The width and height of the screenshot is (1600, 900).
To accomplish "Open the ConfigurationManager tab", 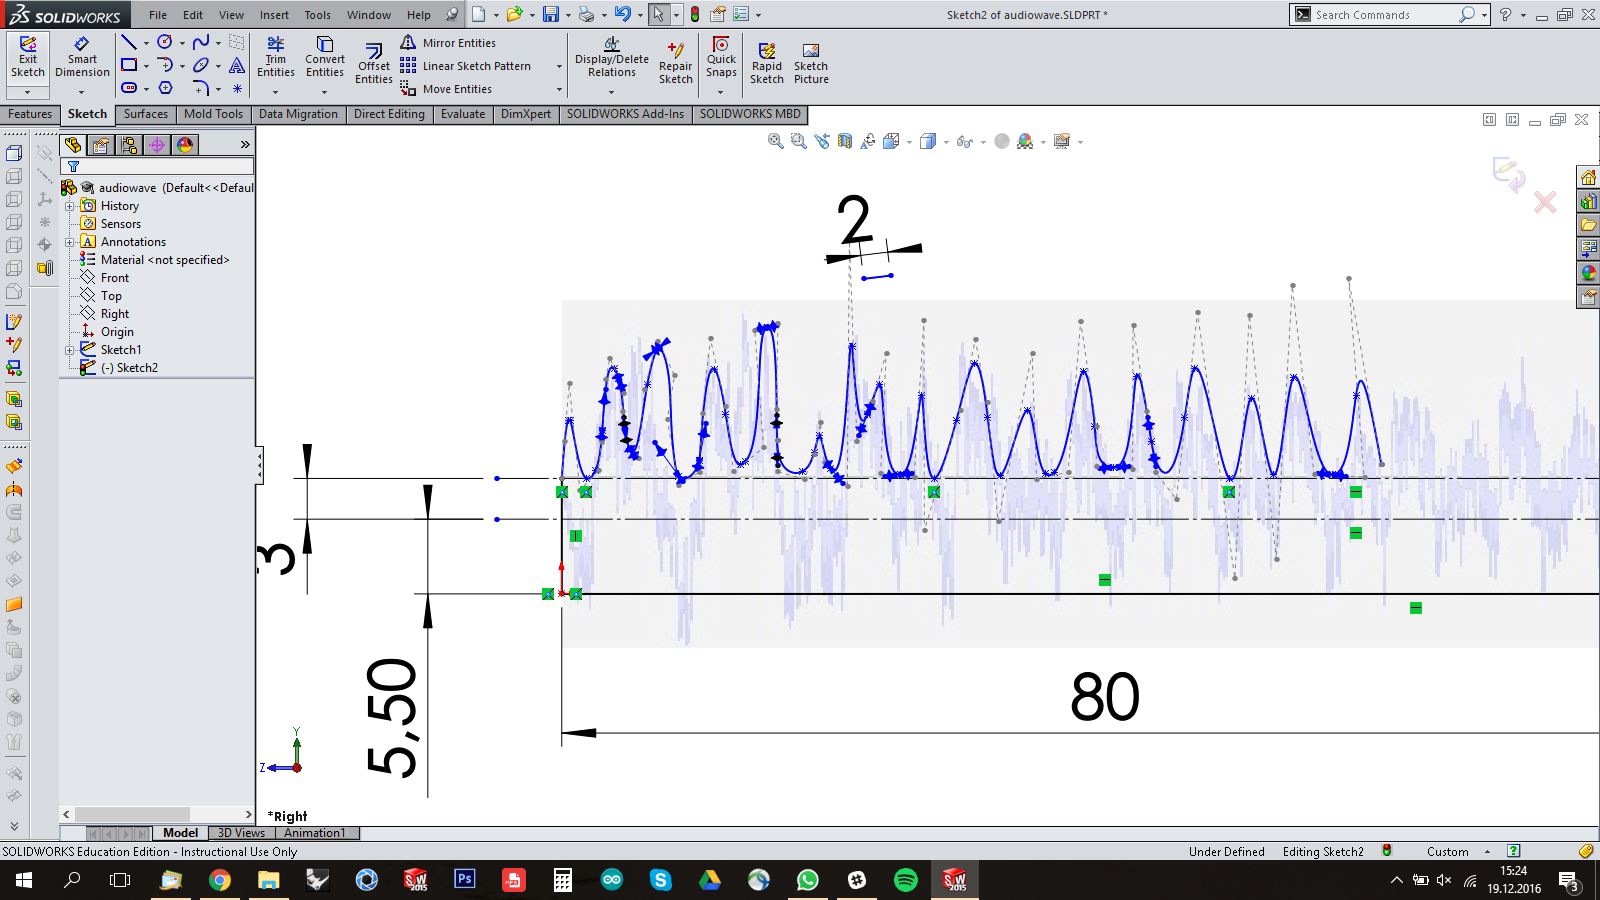I will coord(129,145).
